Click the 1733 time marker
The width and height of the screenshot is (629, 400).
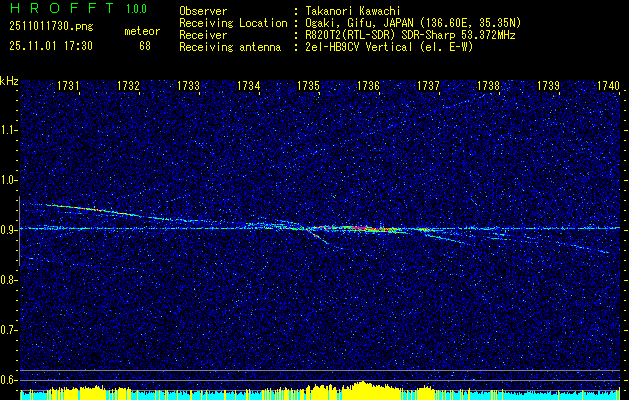tap(188, 85)
